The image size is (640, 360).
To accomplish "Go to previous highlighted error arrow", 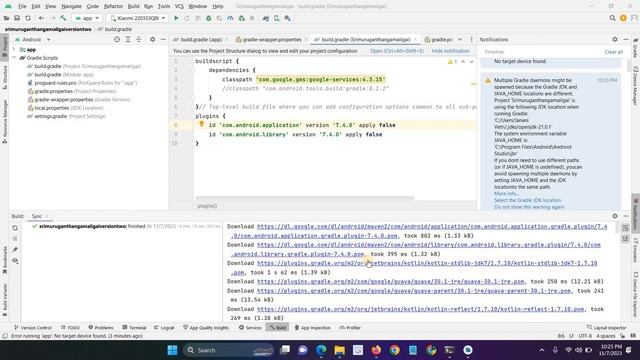I will [x=463, y=62].
